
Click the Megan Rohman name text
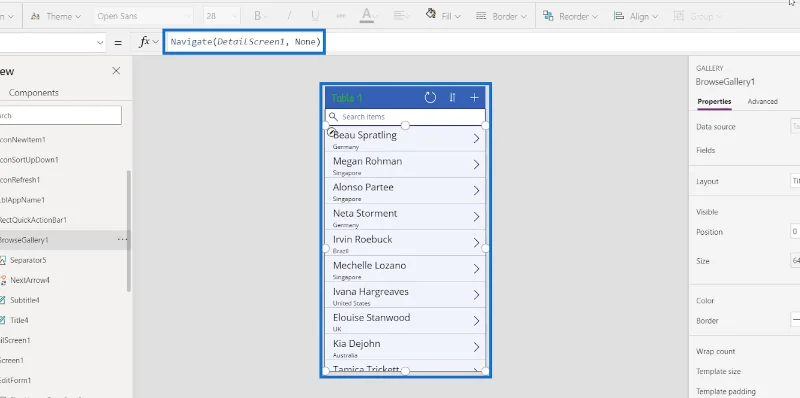(x=367, y=161)
